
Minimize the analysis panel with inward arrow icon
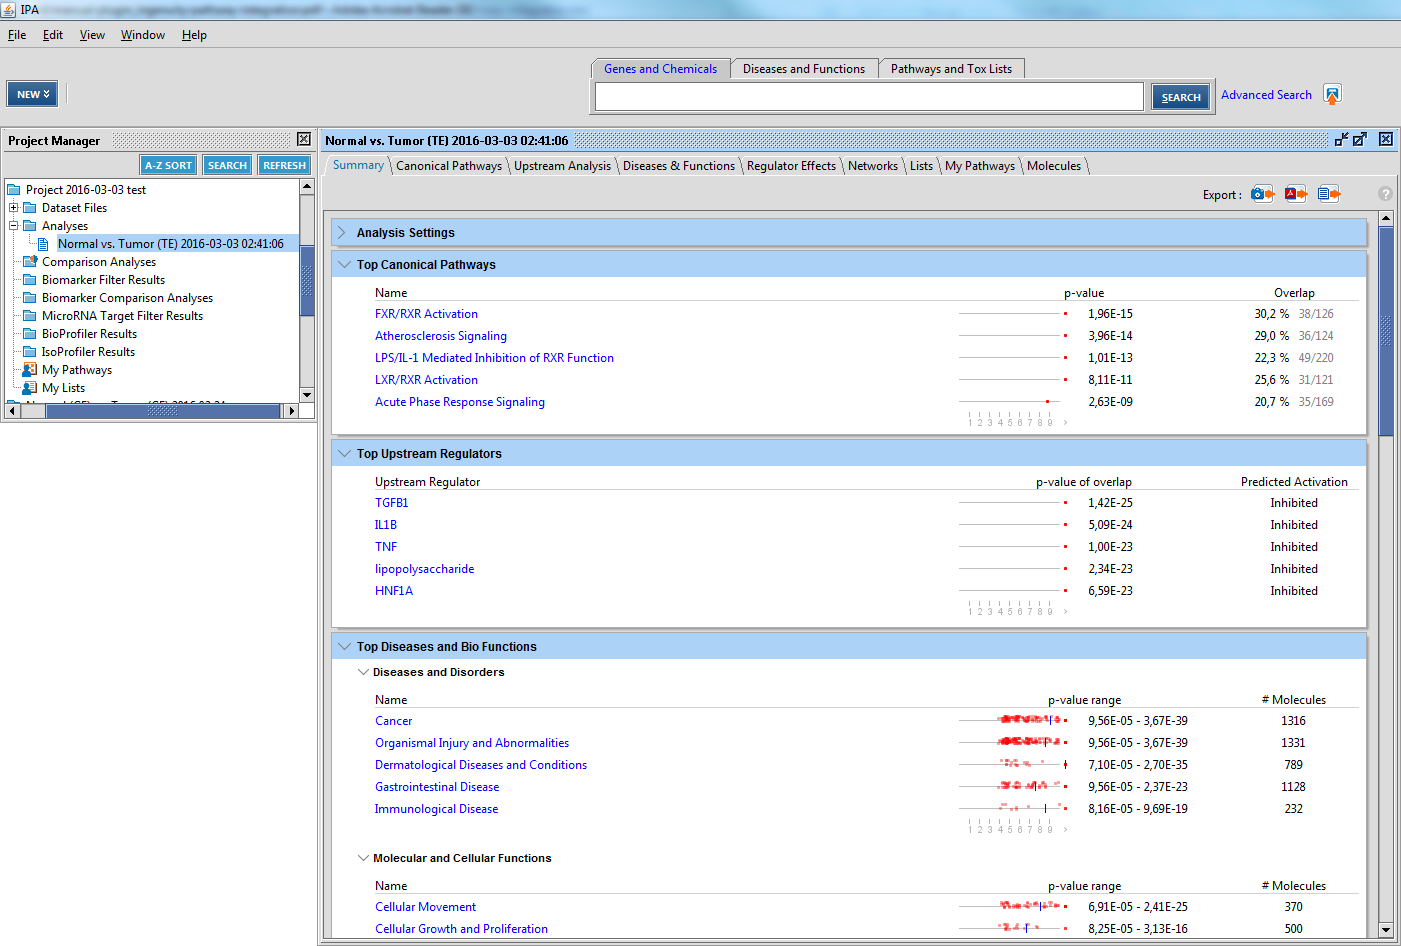pos(1342,140)
